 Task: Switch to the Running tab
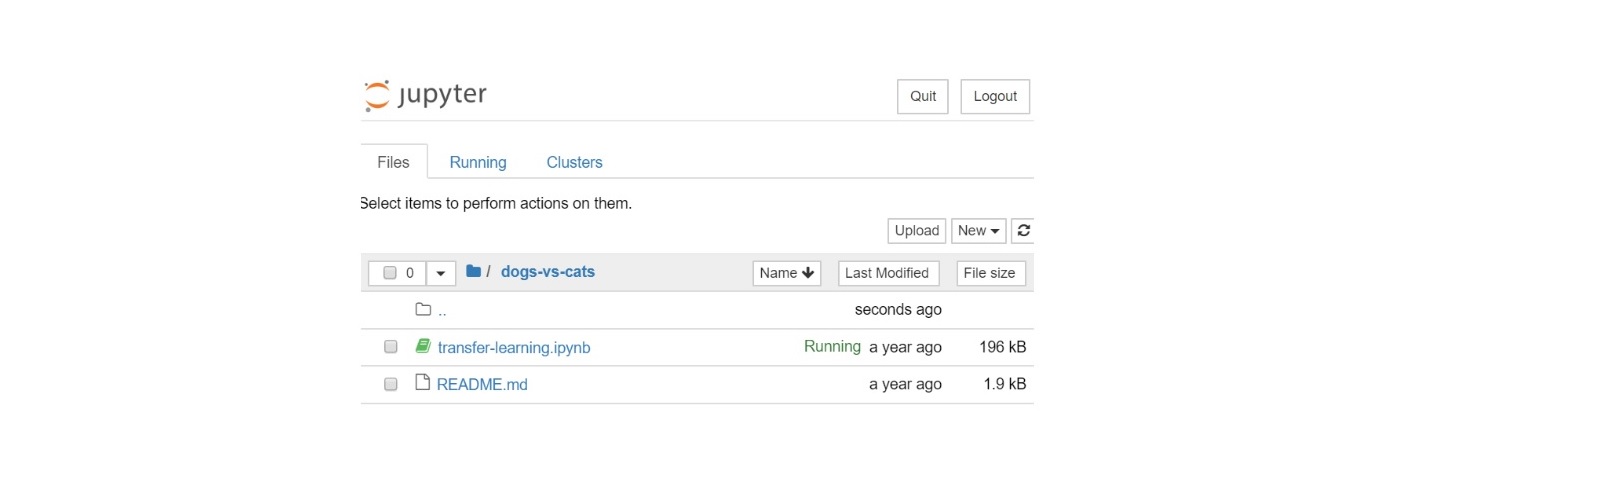[x=477, y=162]
